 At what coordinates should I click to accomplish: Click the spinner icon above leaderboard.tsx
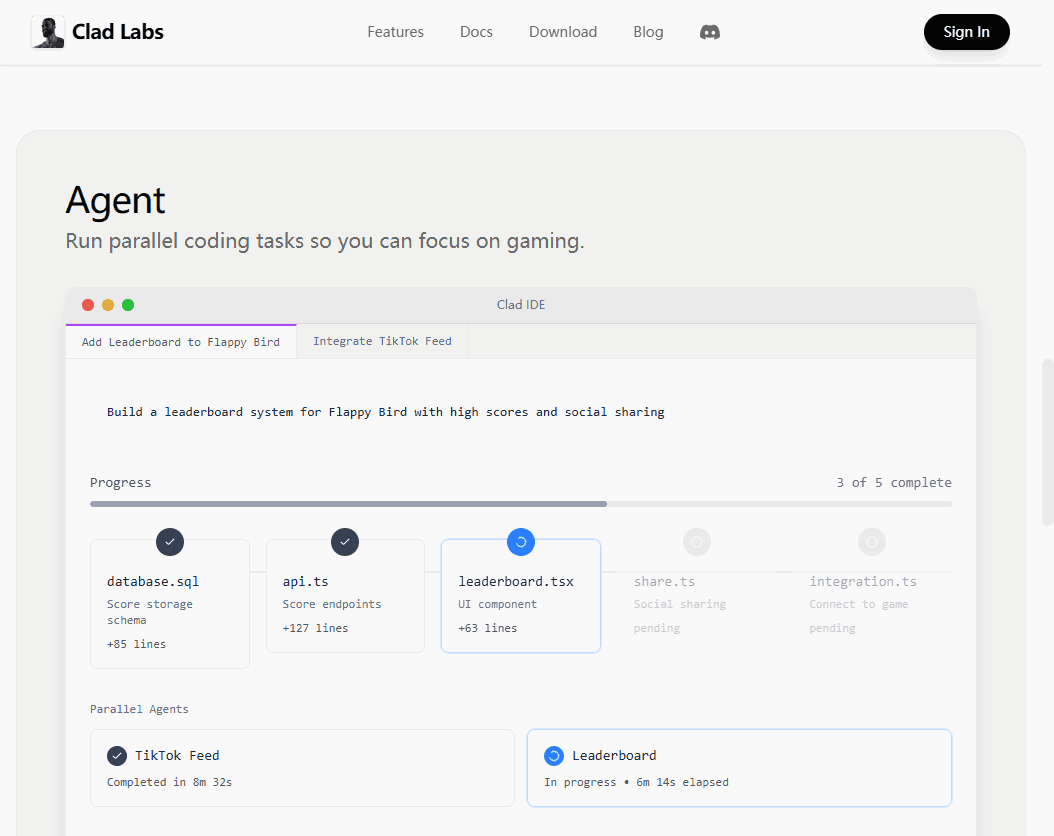(521, 542)
